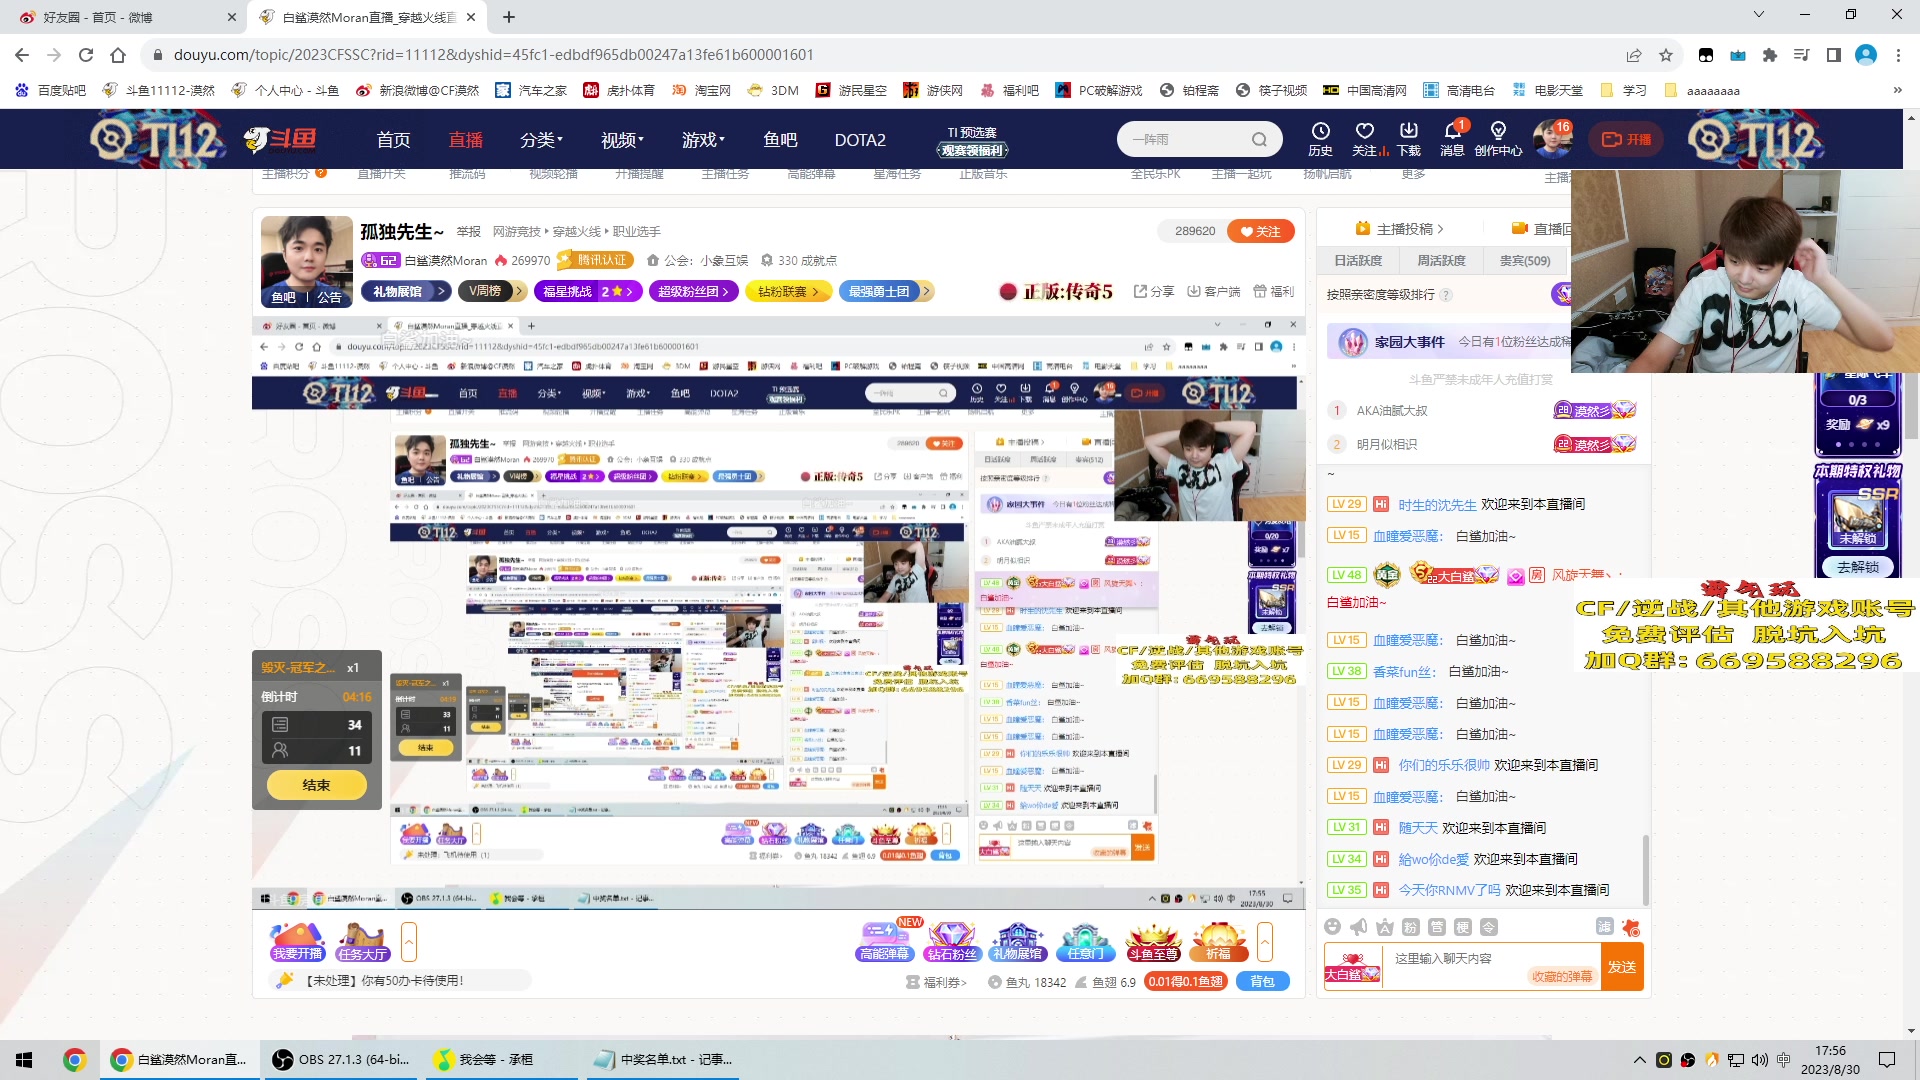This screenshot has height=1080, width=1920.
Task: Click the 开播 start streaming button
Action: [1626, 139]
